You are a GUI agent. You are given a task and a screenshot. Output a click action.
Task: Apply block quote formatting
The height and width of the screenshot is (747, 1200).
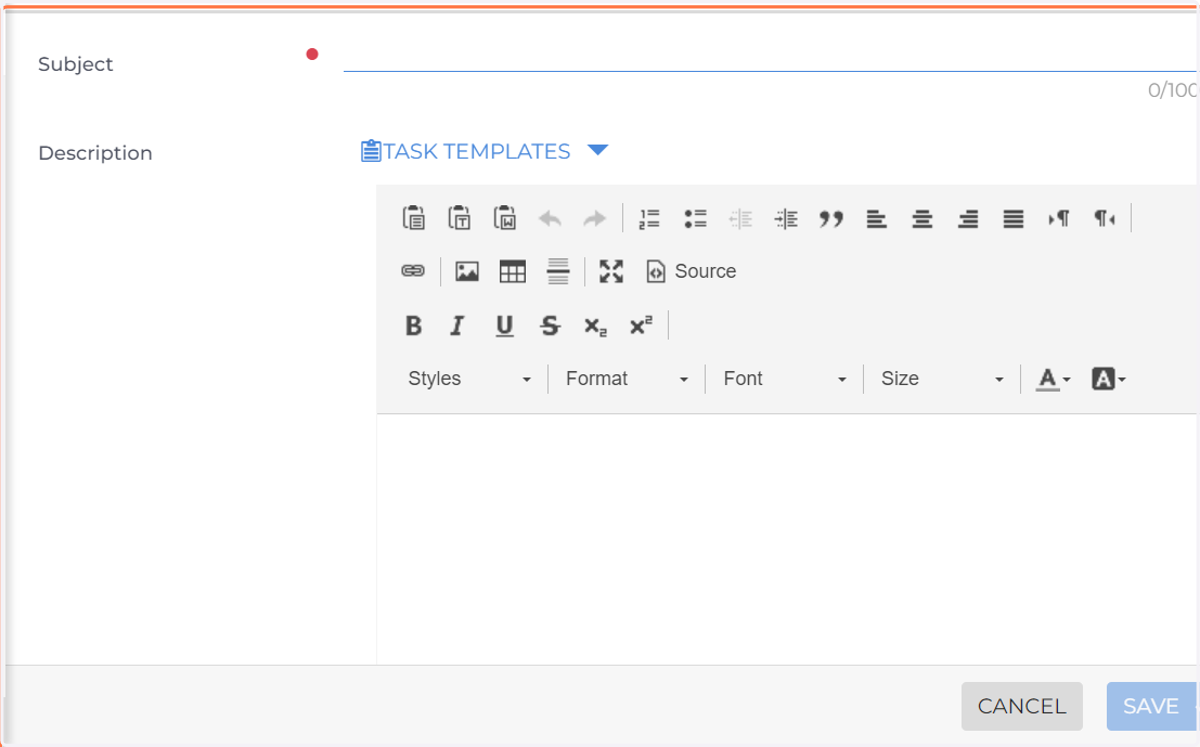[x=832, y=218]
